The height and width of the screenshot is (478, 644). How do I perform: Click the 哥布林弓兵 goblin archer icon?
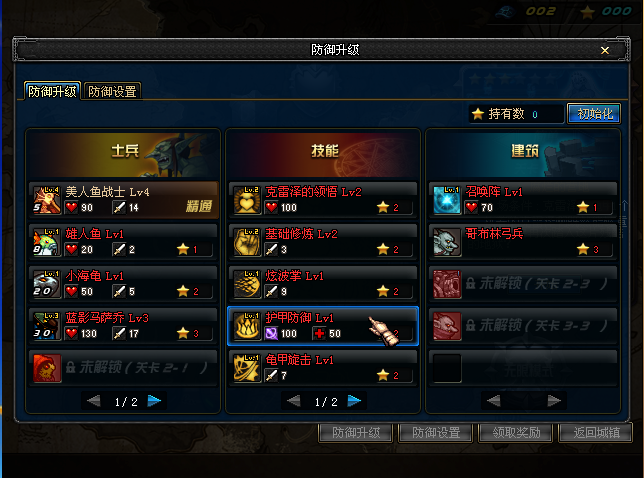point(447,242)
